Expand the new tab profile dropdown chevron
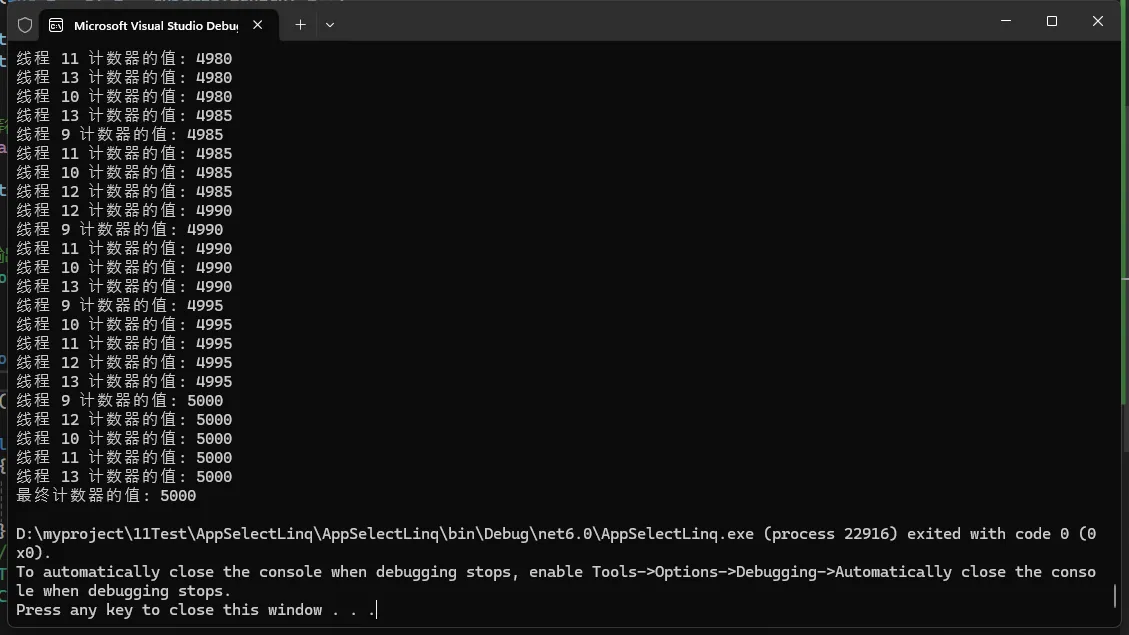This screenshot has height=635, width=1129. [x=330, y=24]
